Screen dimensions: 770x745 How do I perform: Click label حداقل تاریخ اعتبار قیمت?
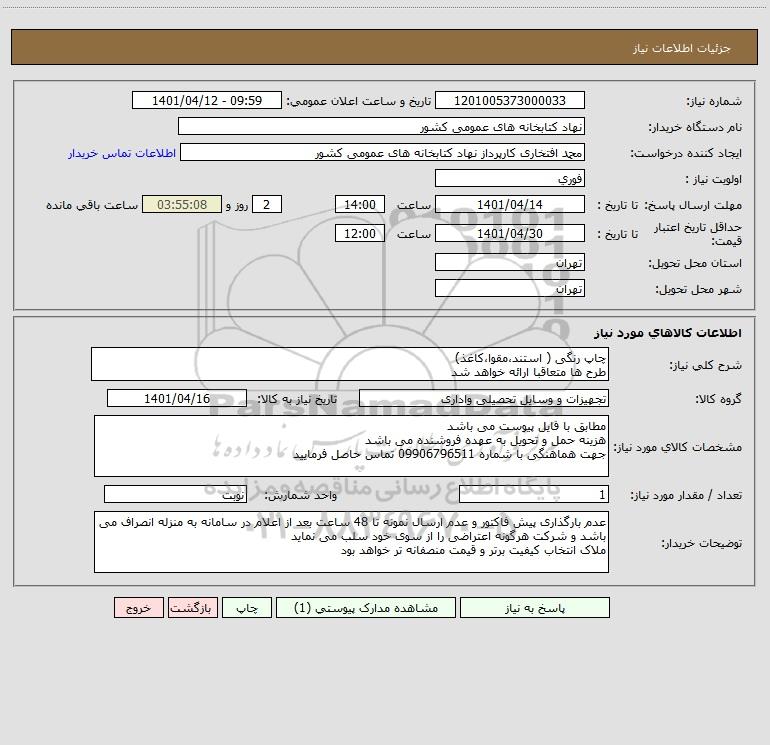[698, 234]
